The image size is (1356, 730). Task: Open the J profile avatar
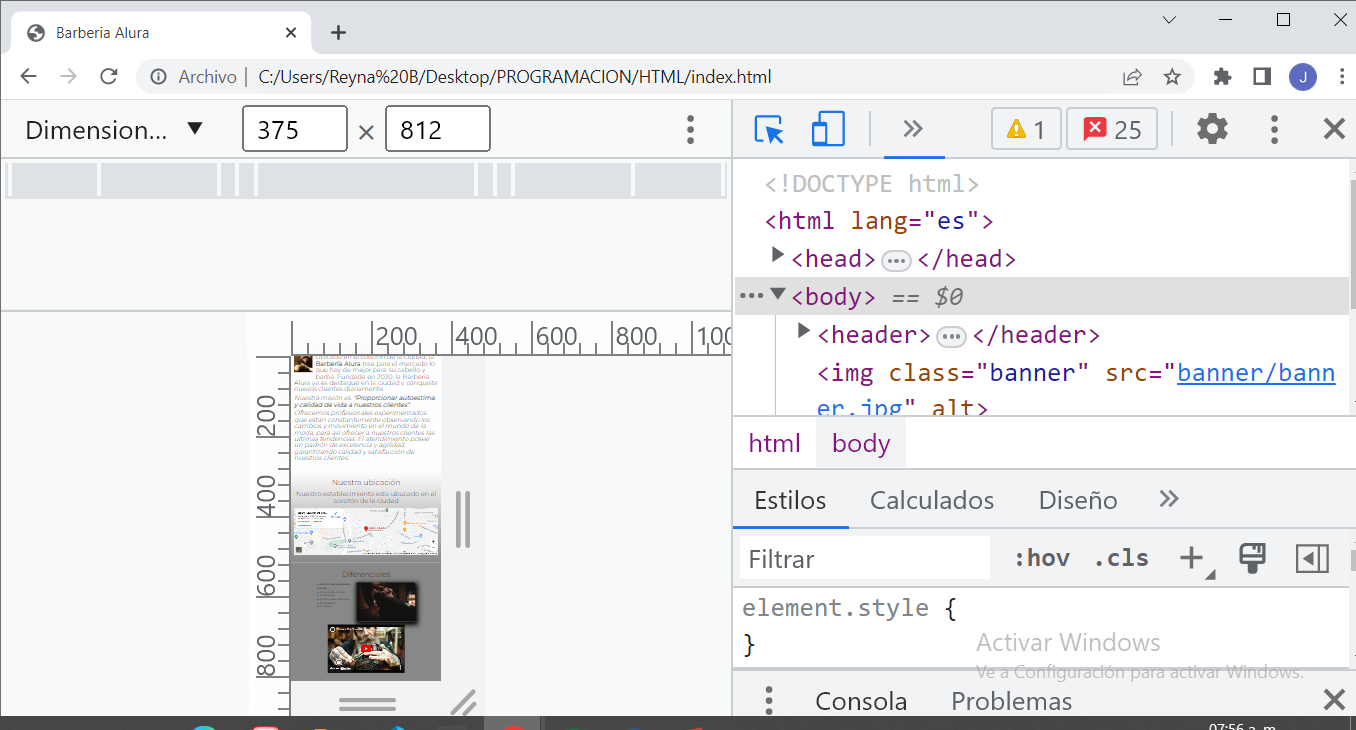[x=1302, y=77]
